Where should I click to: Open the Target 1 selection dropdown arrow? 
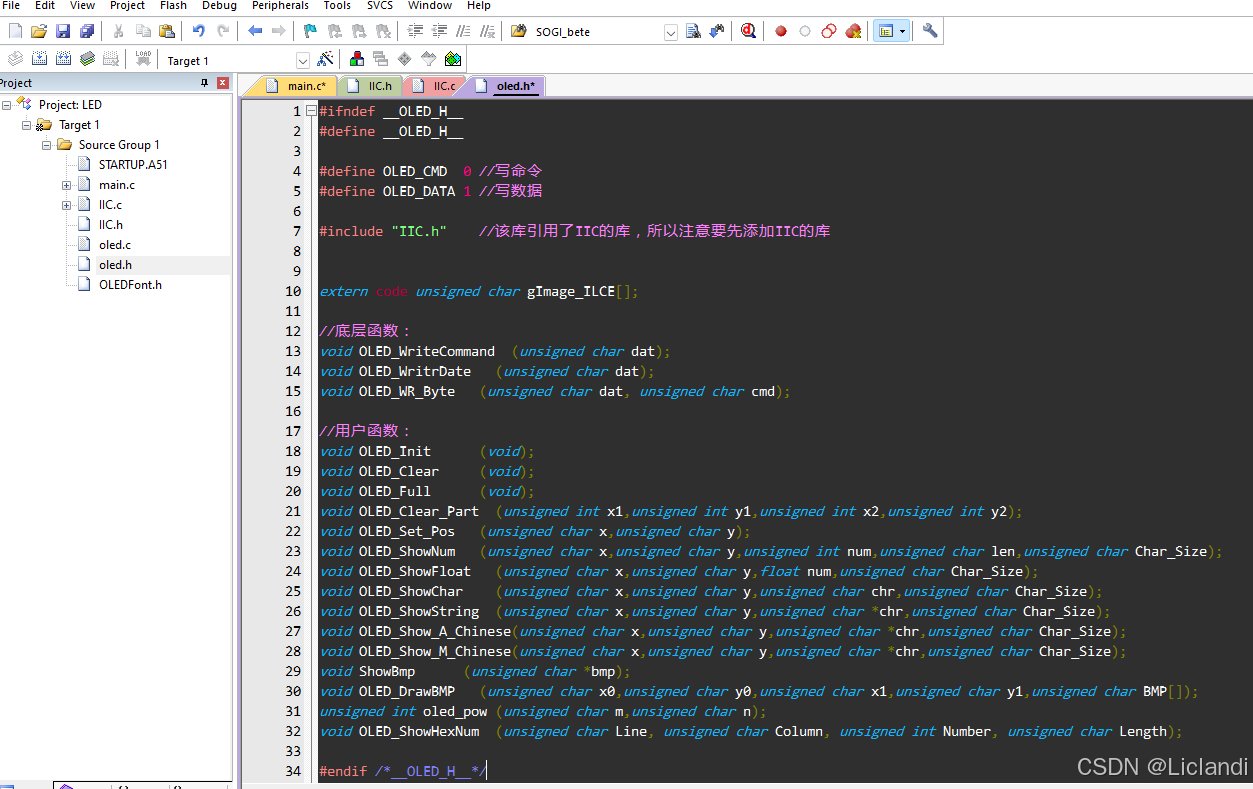(303, 61)
